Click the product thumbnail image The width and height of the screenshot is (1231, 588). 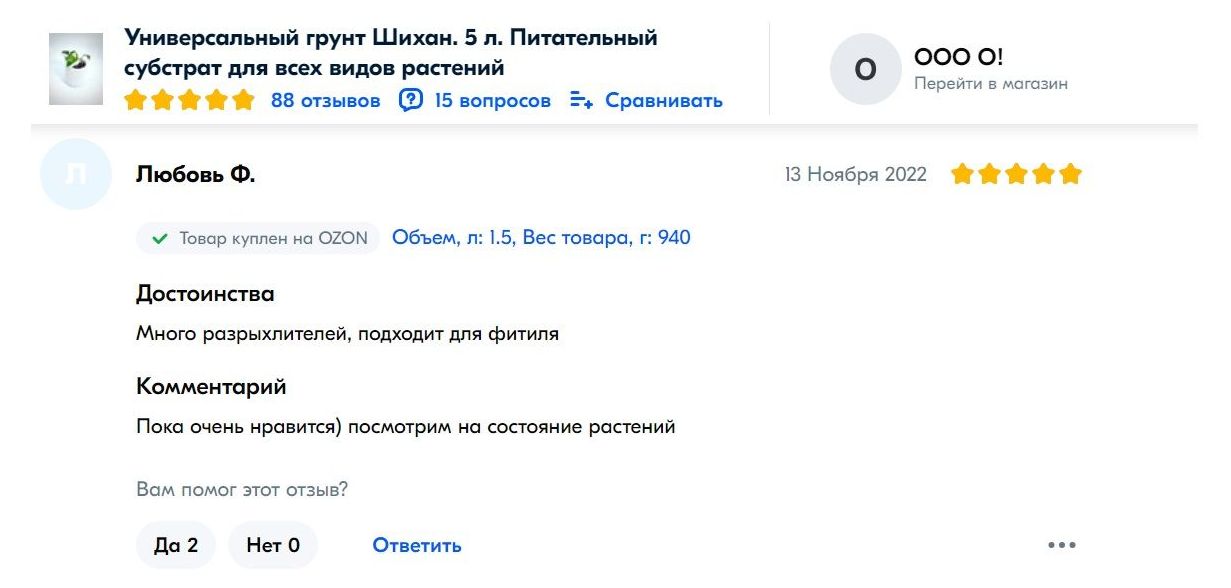click(76, 69)
